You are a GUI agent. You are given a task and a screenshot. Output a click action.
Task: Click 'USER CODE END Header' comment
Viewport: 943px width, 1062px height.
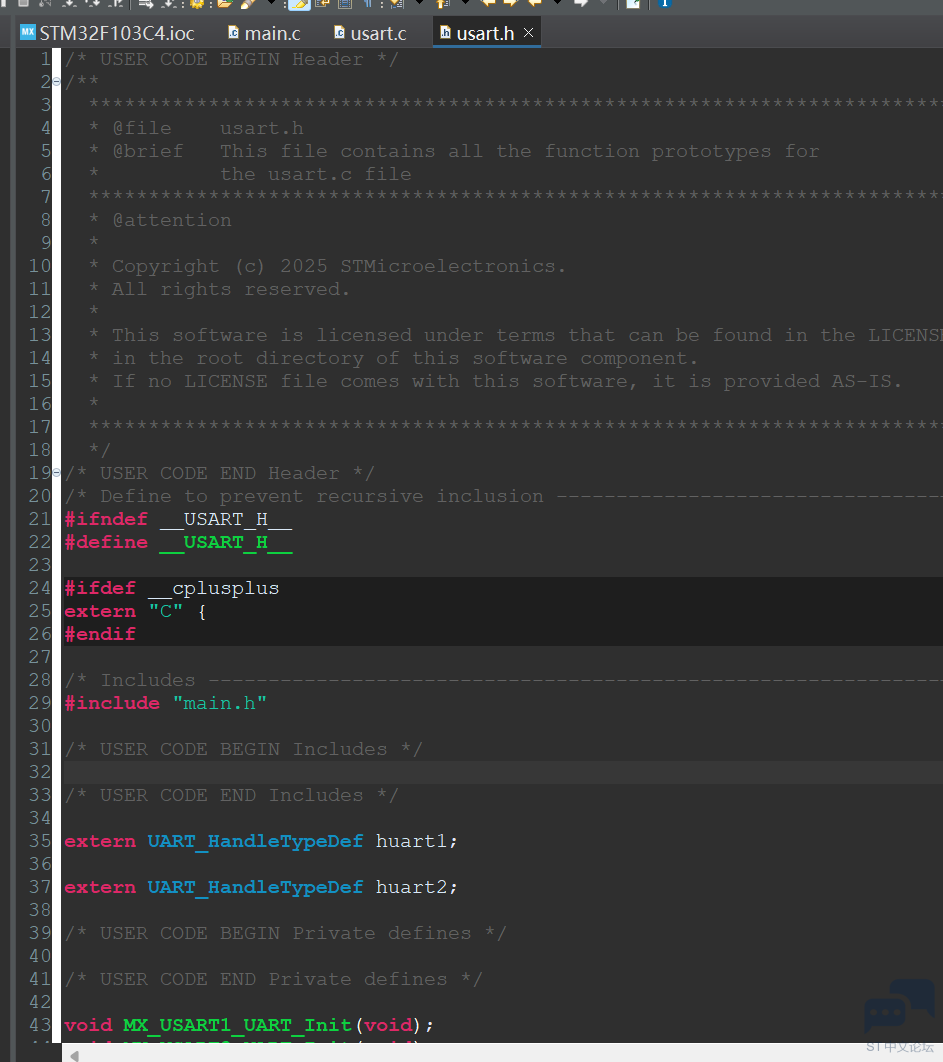pyautogui.click(x=219, y=473)
